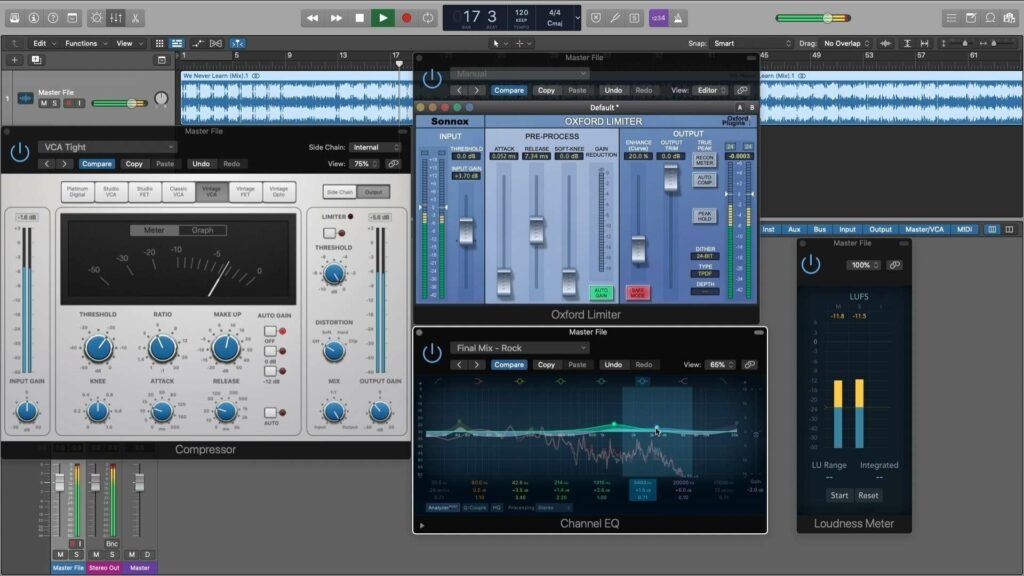The width and height of the screenshot is (1024, 576).
Task: Open the Side Chain Internal dropdown
Action: tap(375, 147)
